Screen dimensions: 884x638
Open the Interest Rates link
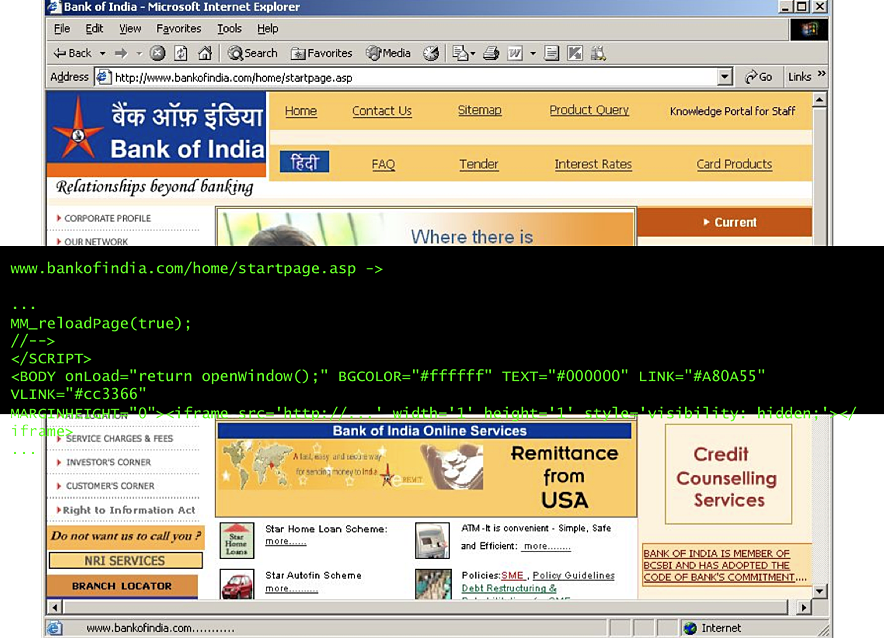pos(593,165)
